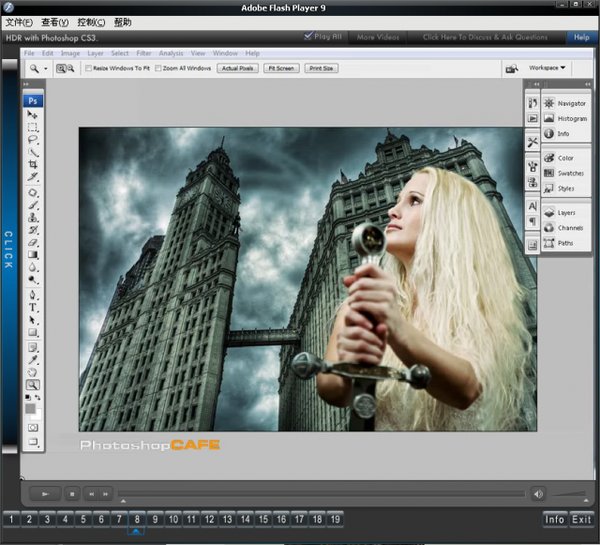The image size is (600, 545).
Task: Select the Lasso tool
Action: pos(33,140)
